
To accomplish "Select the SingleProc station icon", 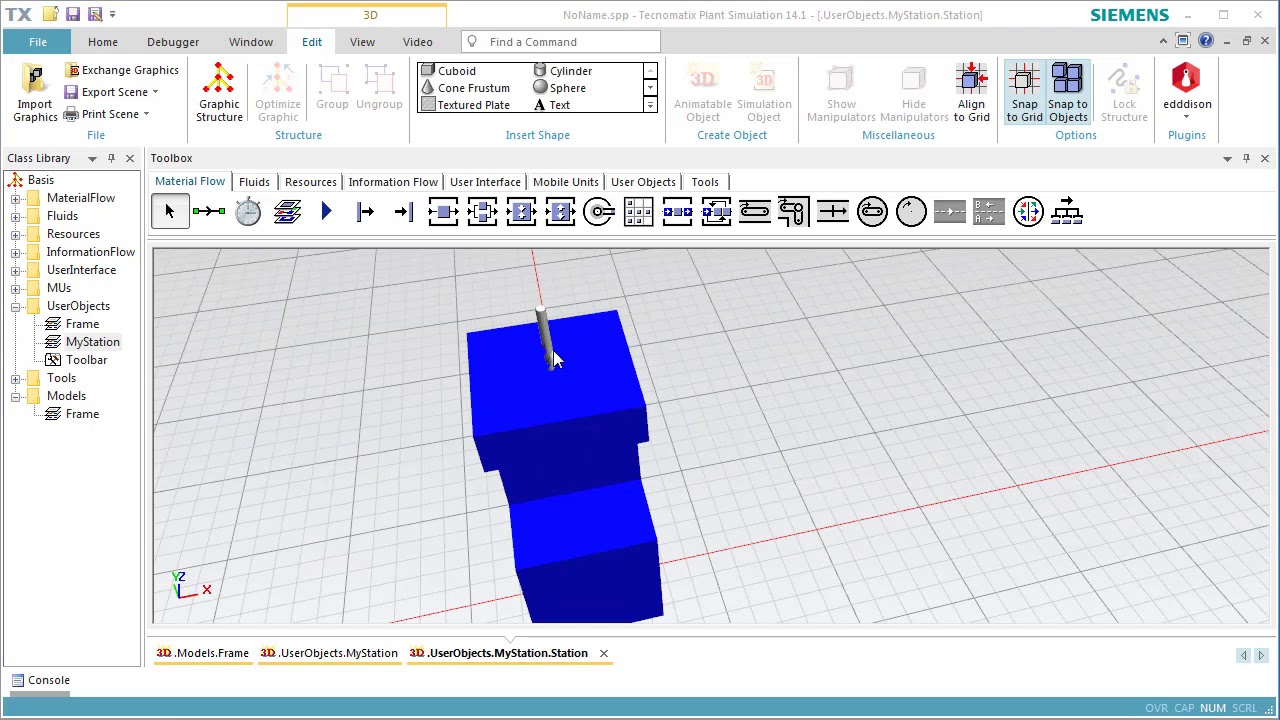I will click(x=443, y=211).
